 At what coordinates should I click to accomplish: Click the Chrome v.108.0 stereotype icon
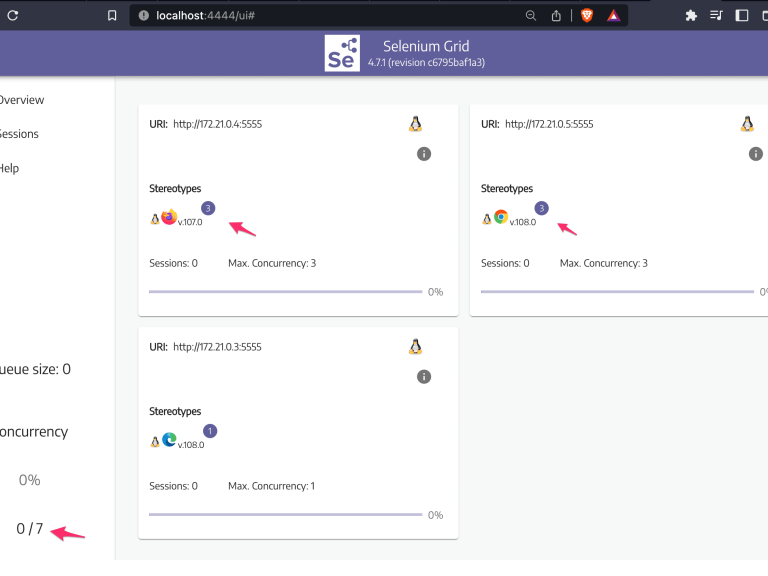[501, 217]
